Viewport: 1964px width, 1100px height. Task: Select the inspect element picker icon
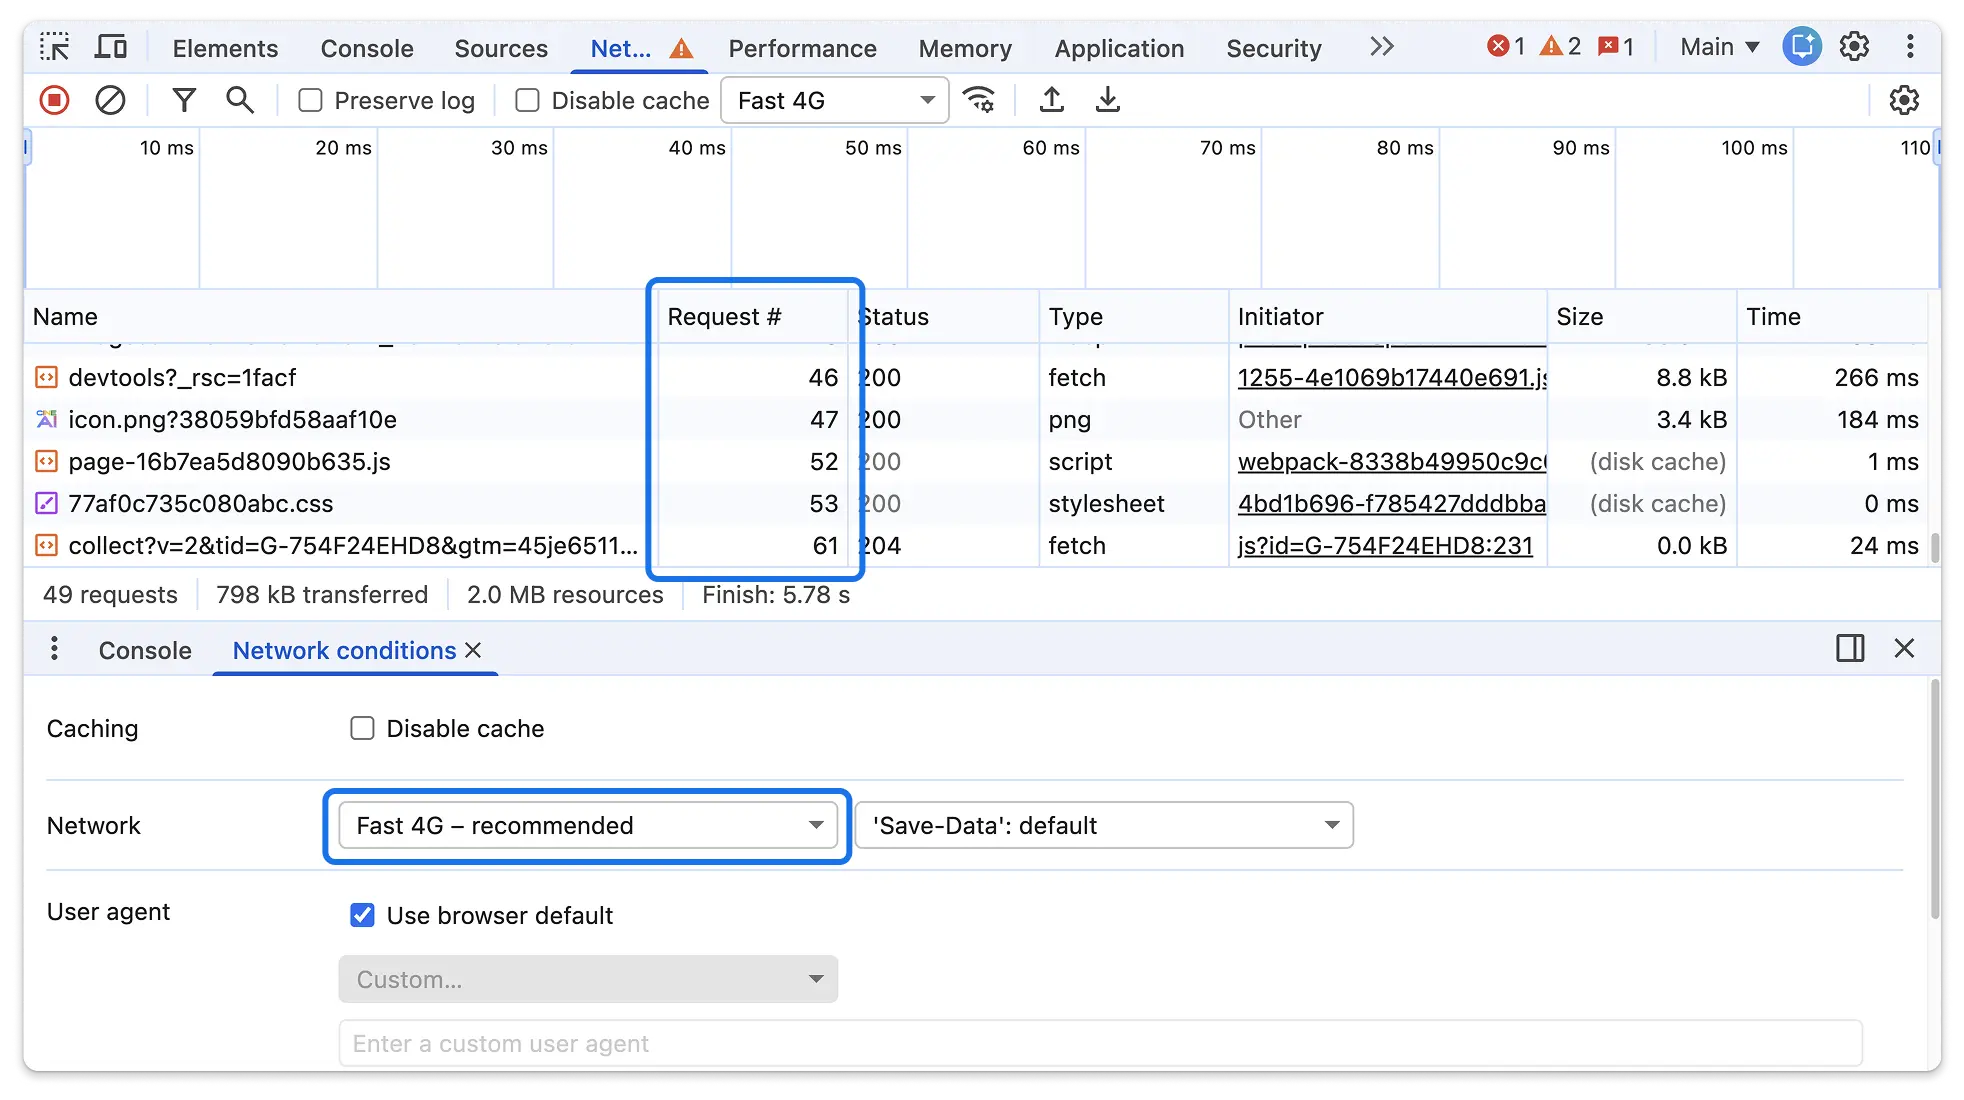pyautogui.click(x=55, y=47)
